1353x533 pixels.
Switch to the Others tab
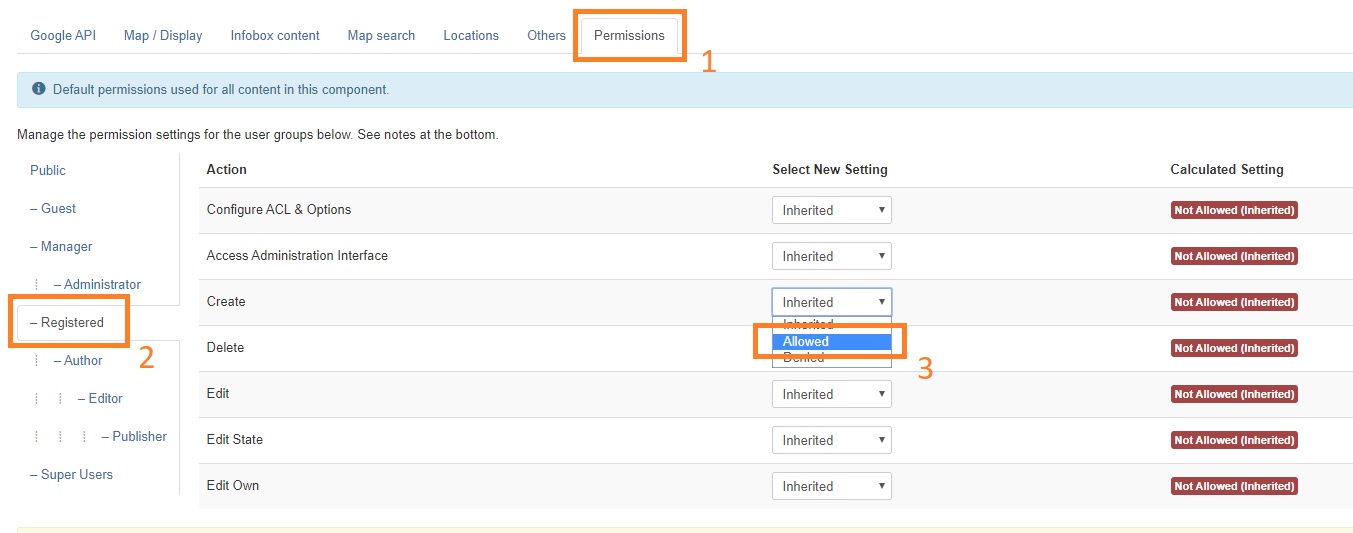(x=546, y=35)
